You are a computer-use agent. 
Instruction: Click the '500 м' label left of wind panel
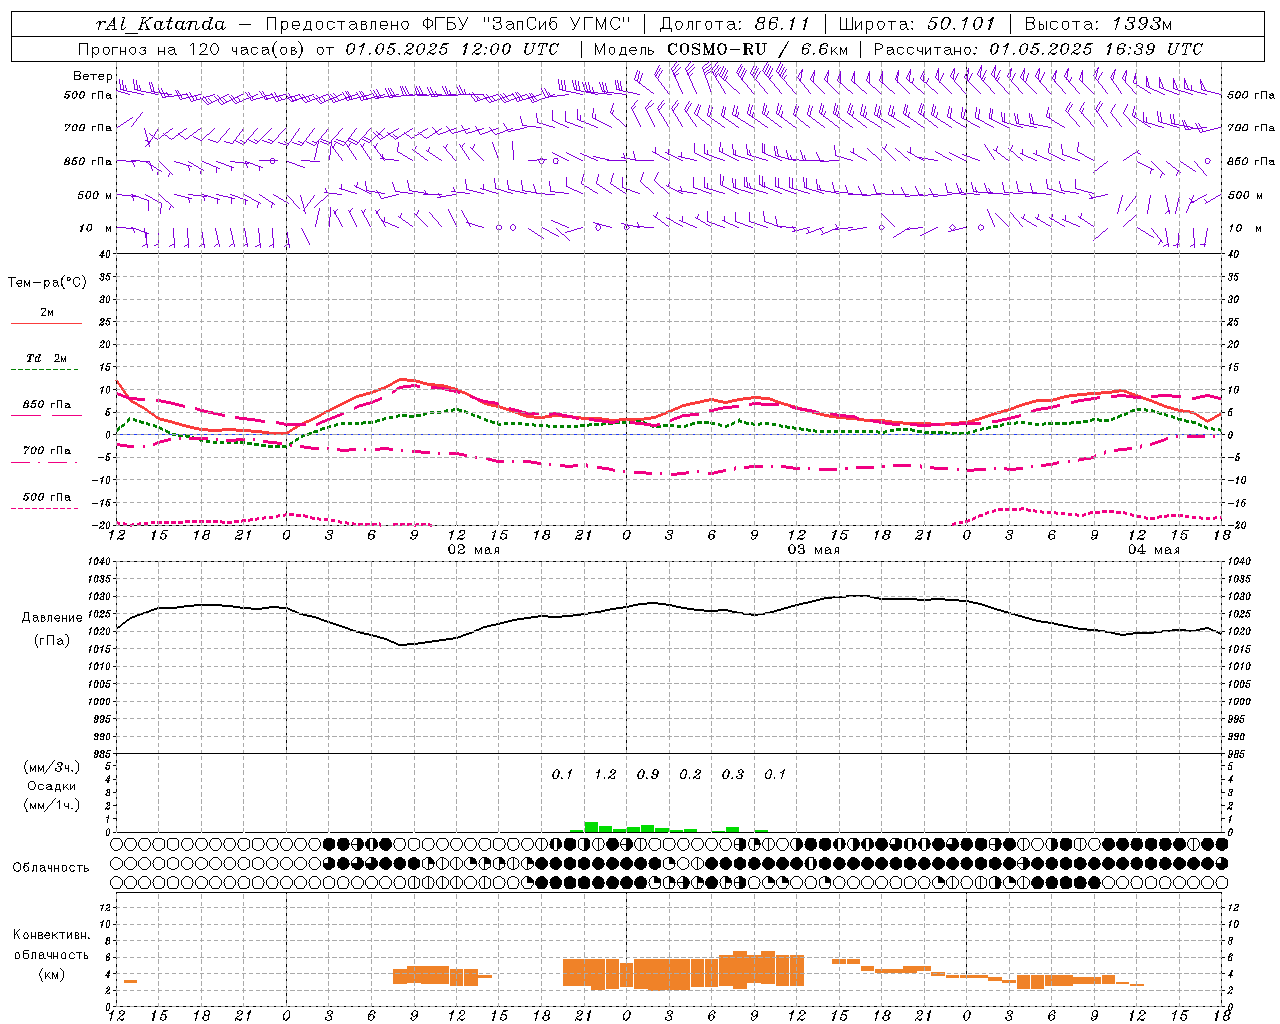coord(95,196)
